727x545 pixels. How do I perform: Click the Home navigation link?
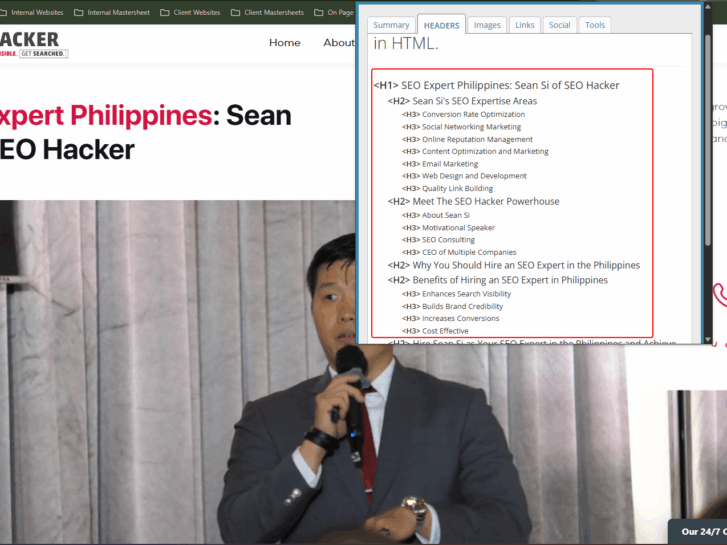pyautogui.click(x=285, y=43)
